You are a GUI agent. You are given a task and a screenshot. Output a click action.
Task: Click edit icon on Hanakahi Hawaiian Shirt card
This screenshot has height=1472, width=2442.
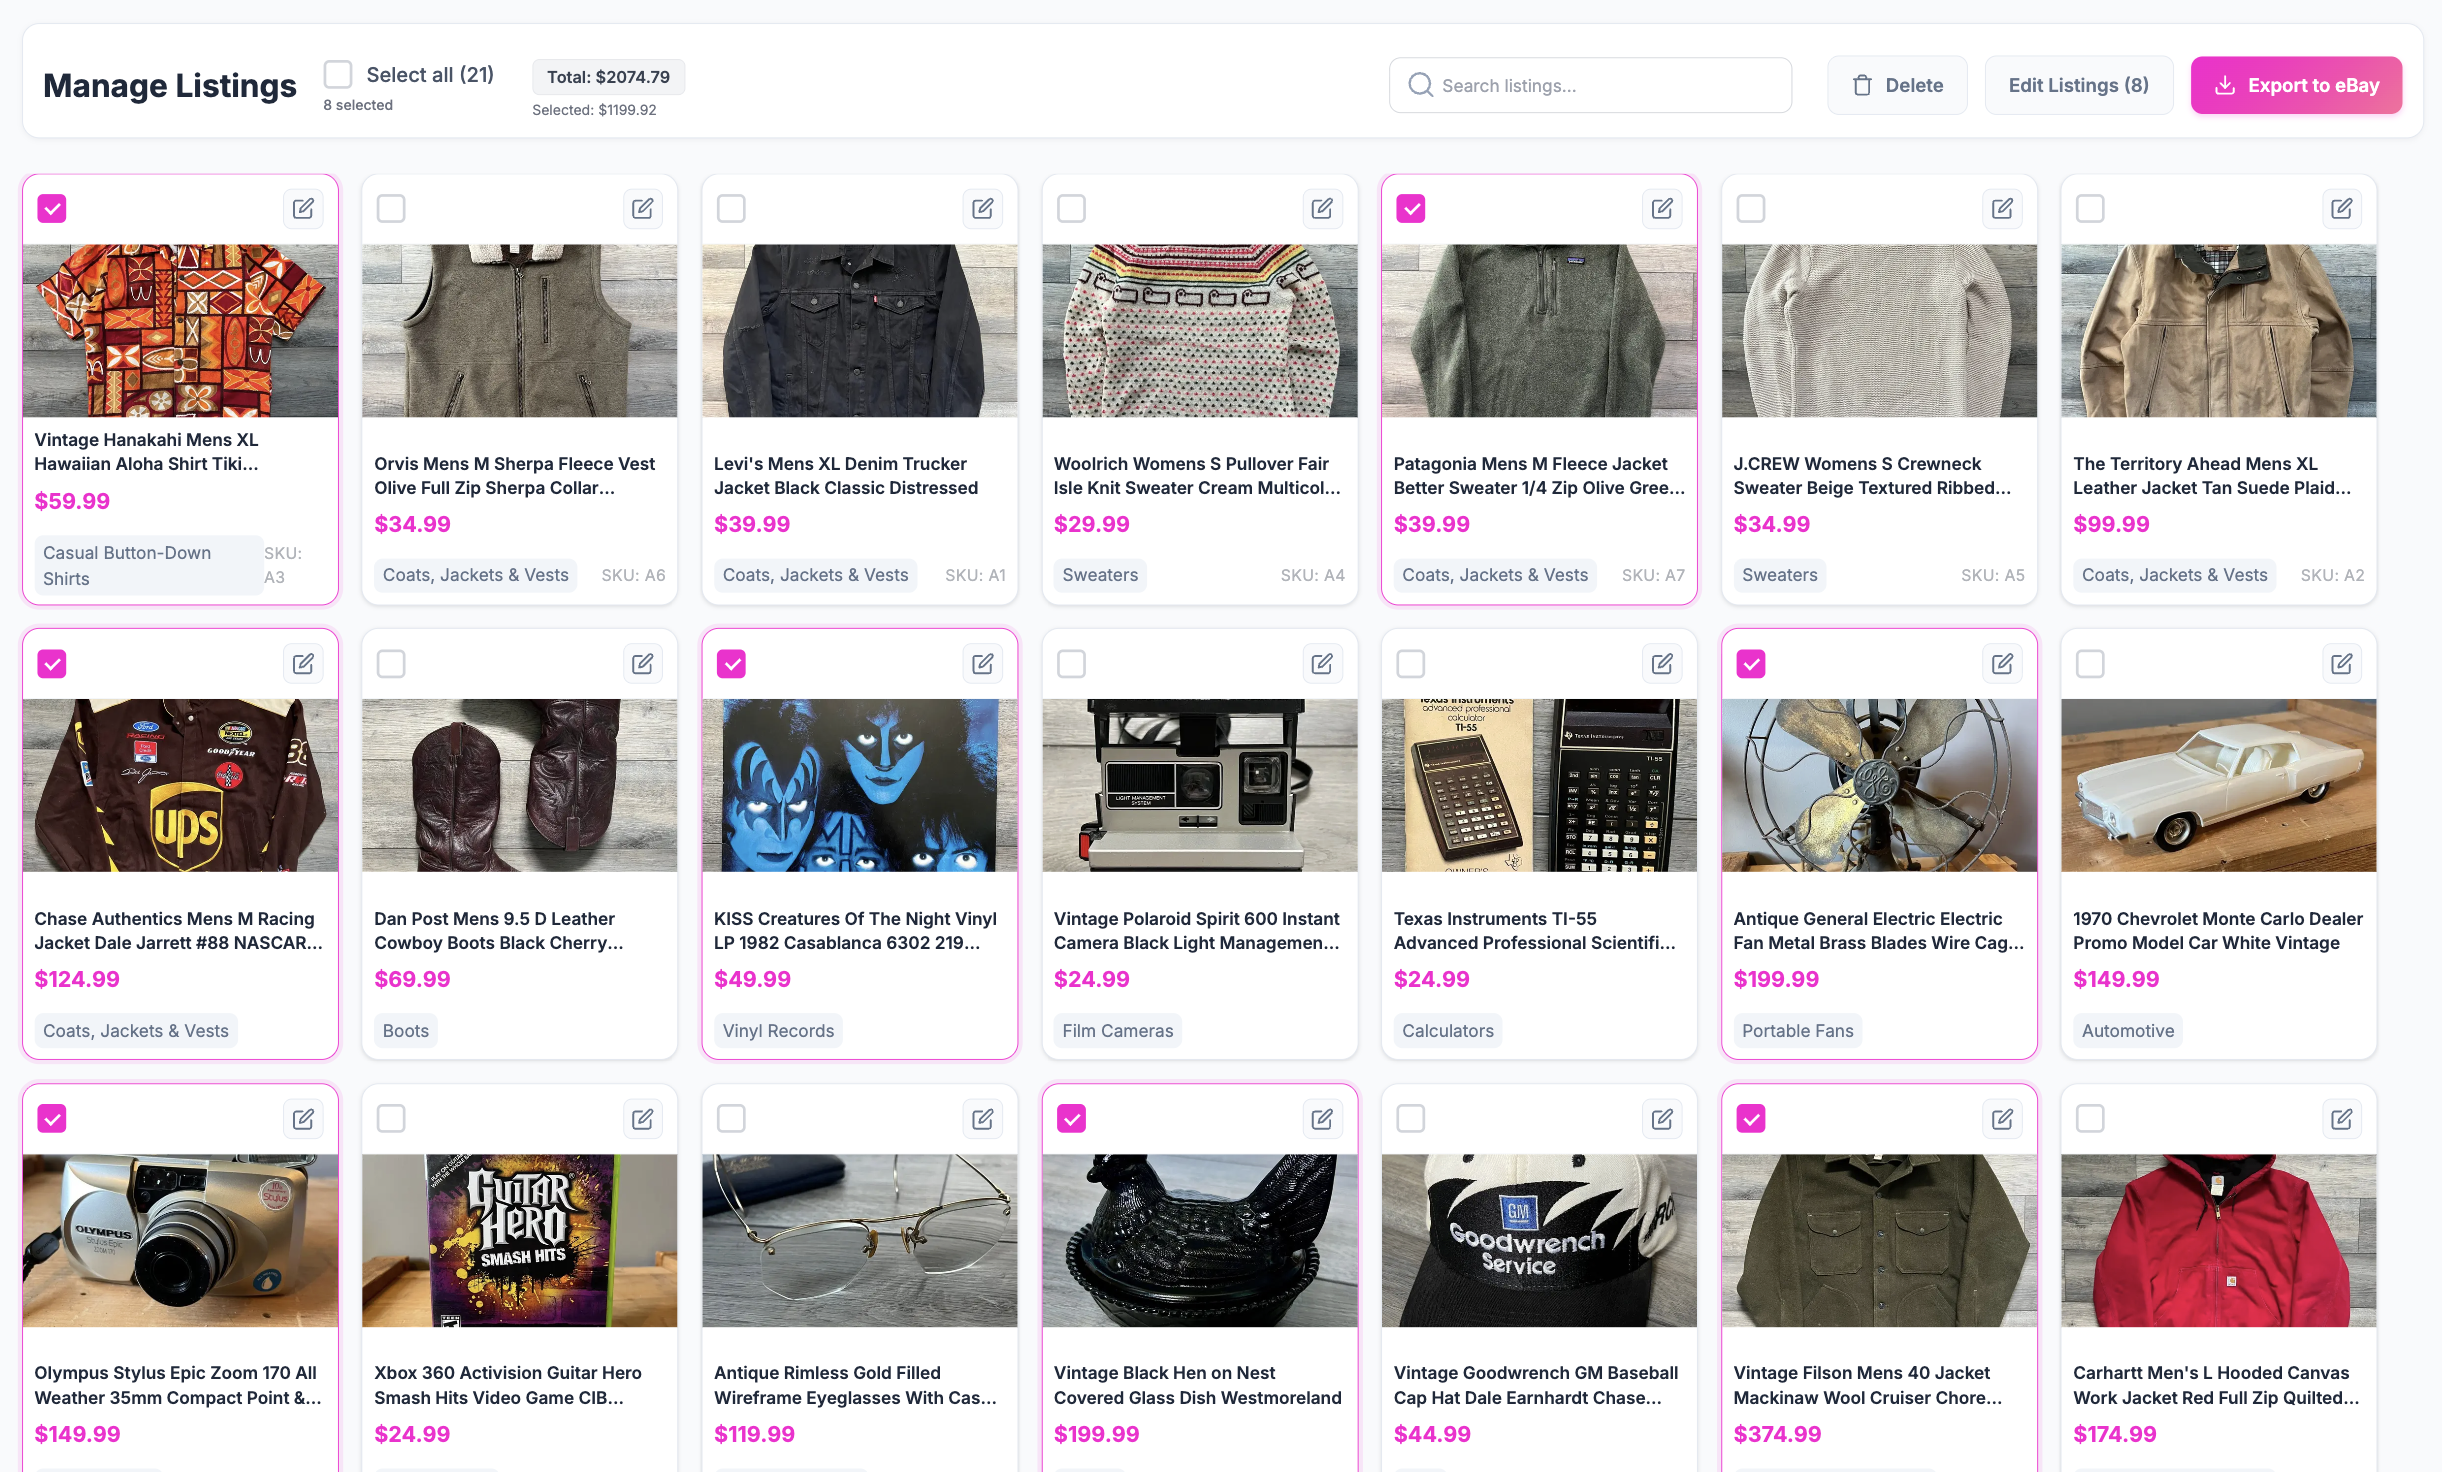point(303,208)
